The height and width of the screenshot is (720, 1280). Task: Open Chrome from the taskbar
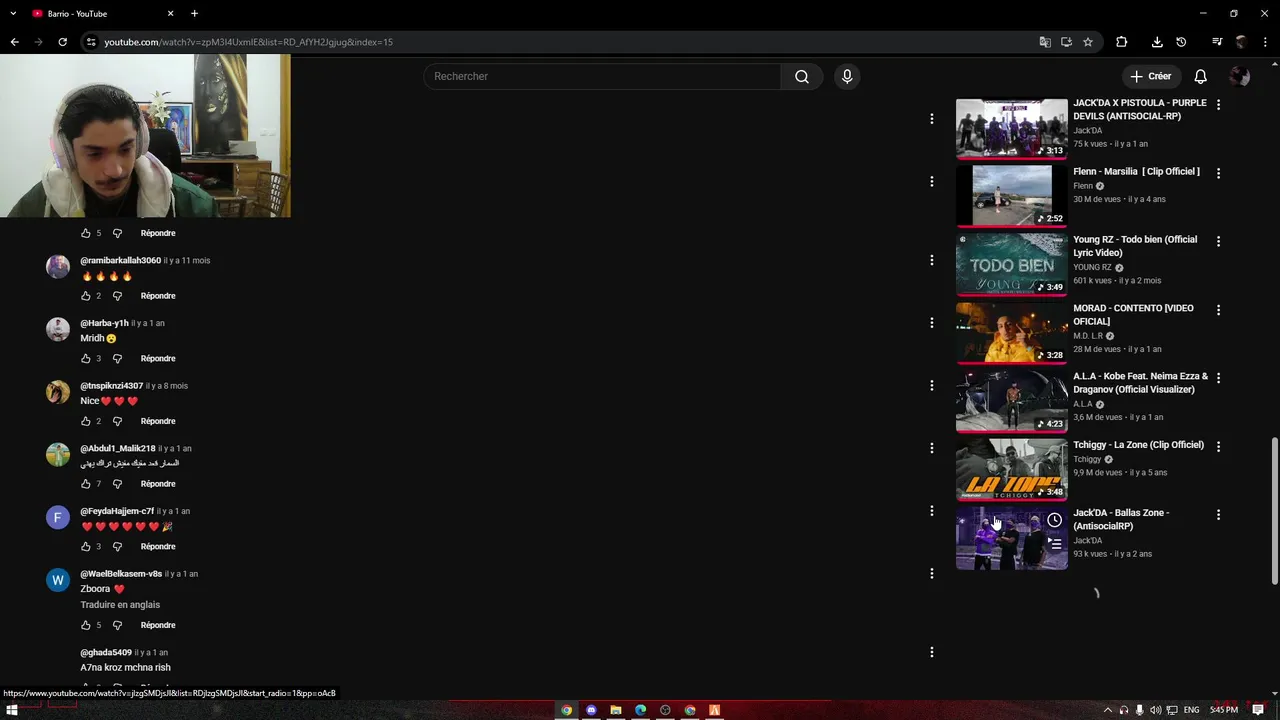coord(566,710)
